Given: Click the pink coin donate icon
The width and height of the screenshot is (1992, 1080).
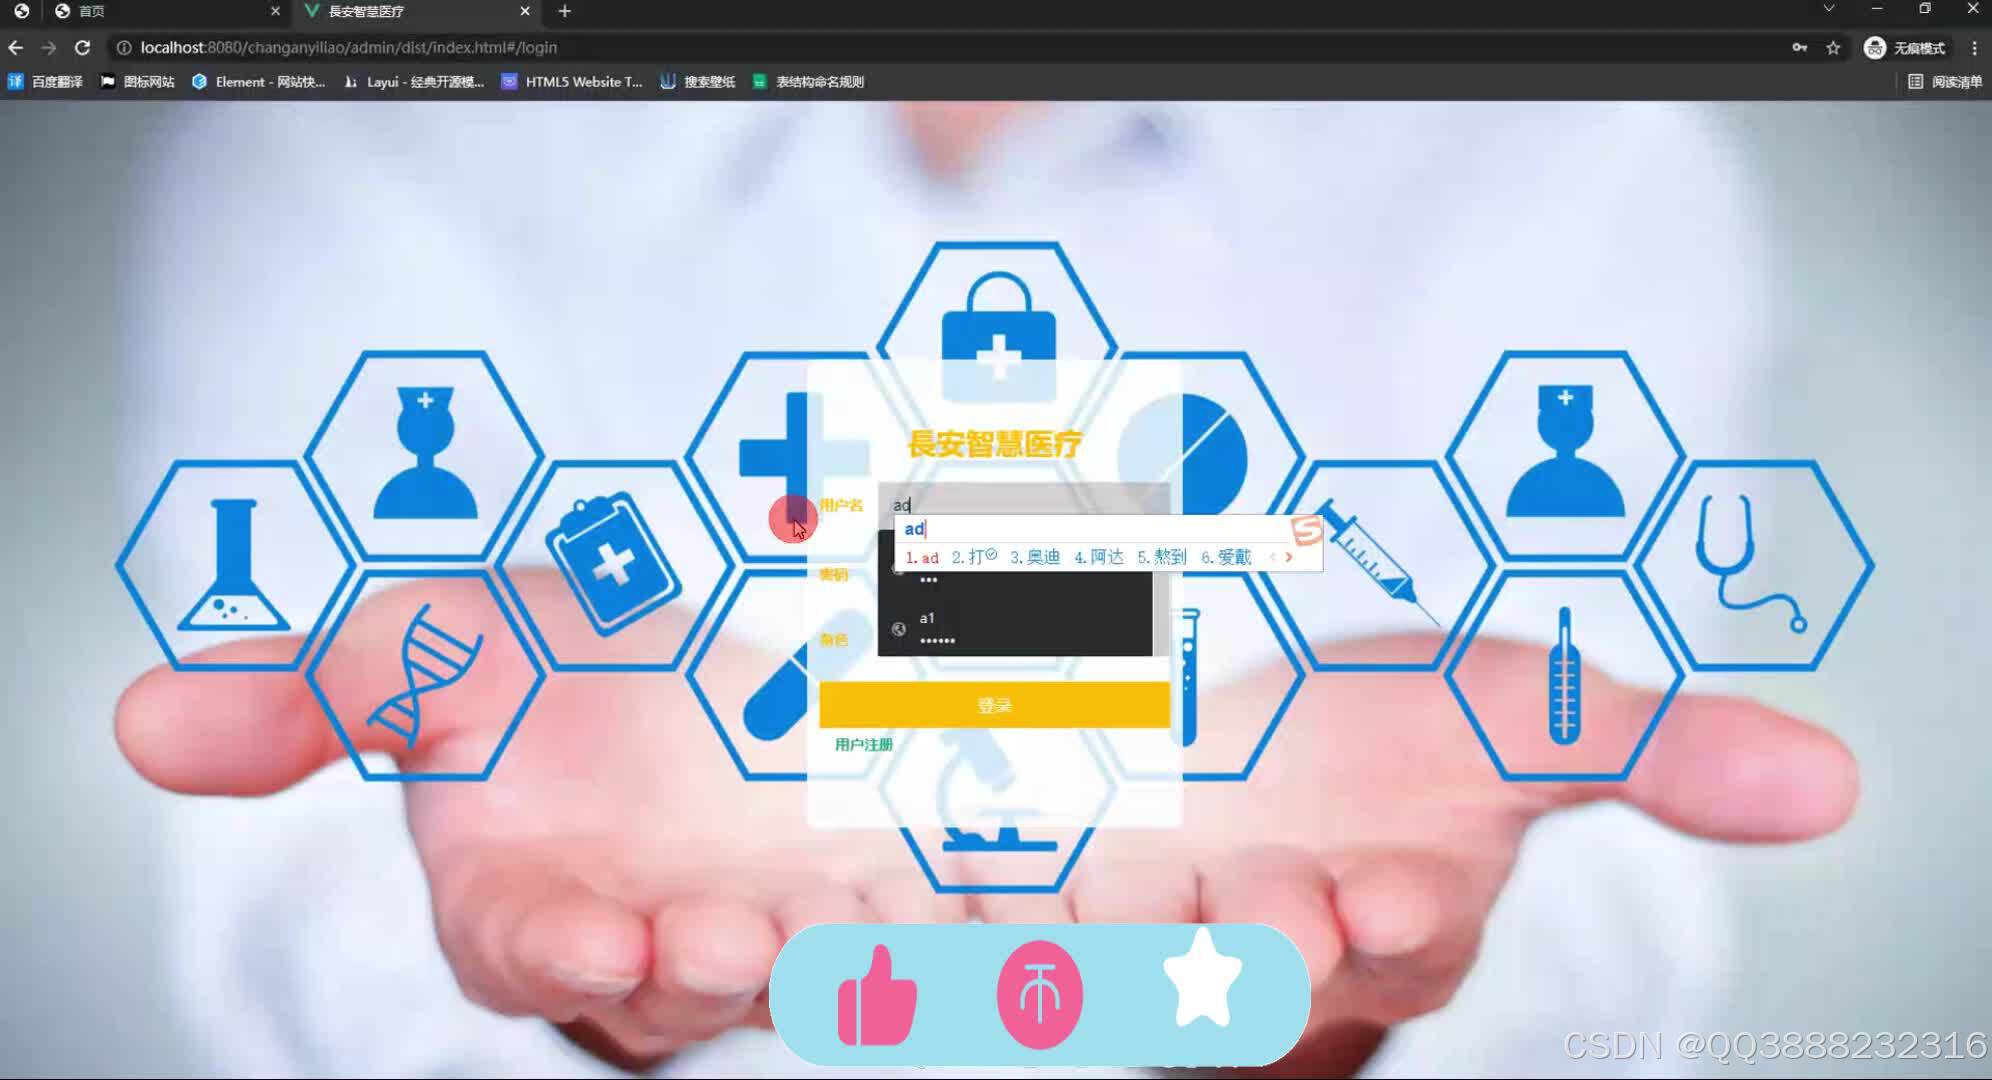Looking at the screenshot, I should [1039, 995].
